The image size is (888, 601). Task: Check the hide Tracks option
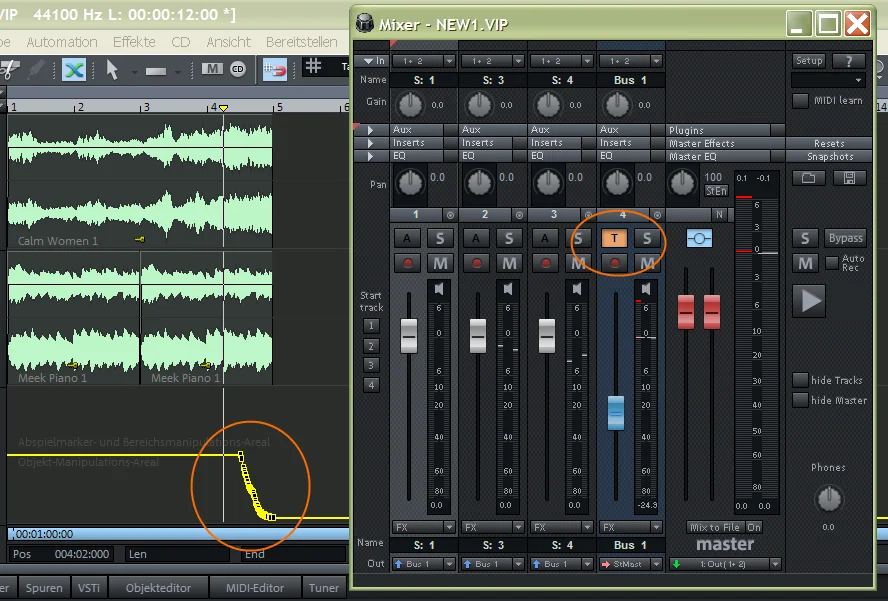pos(800,380)
